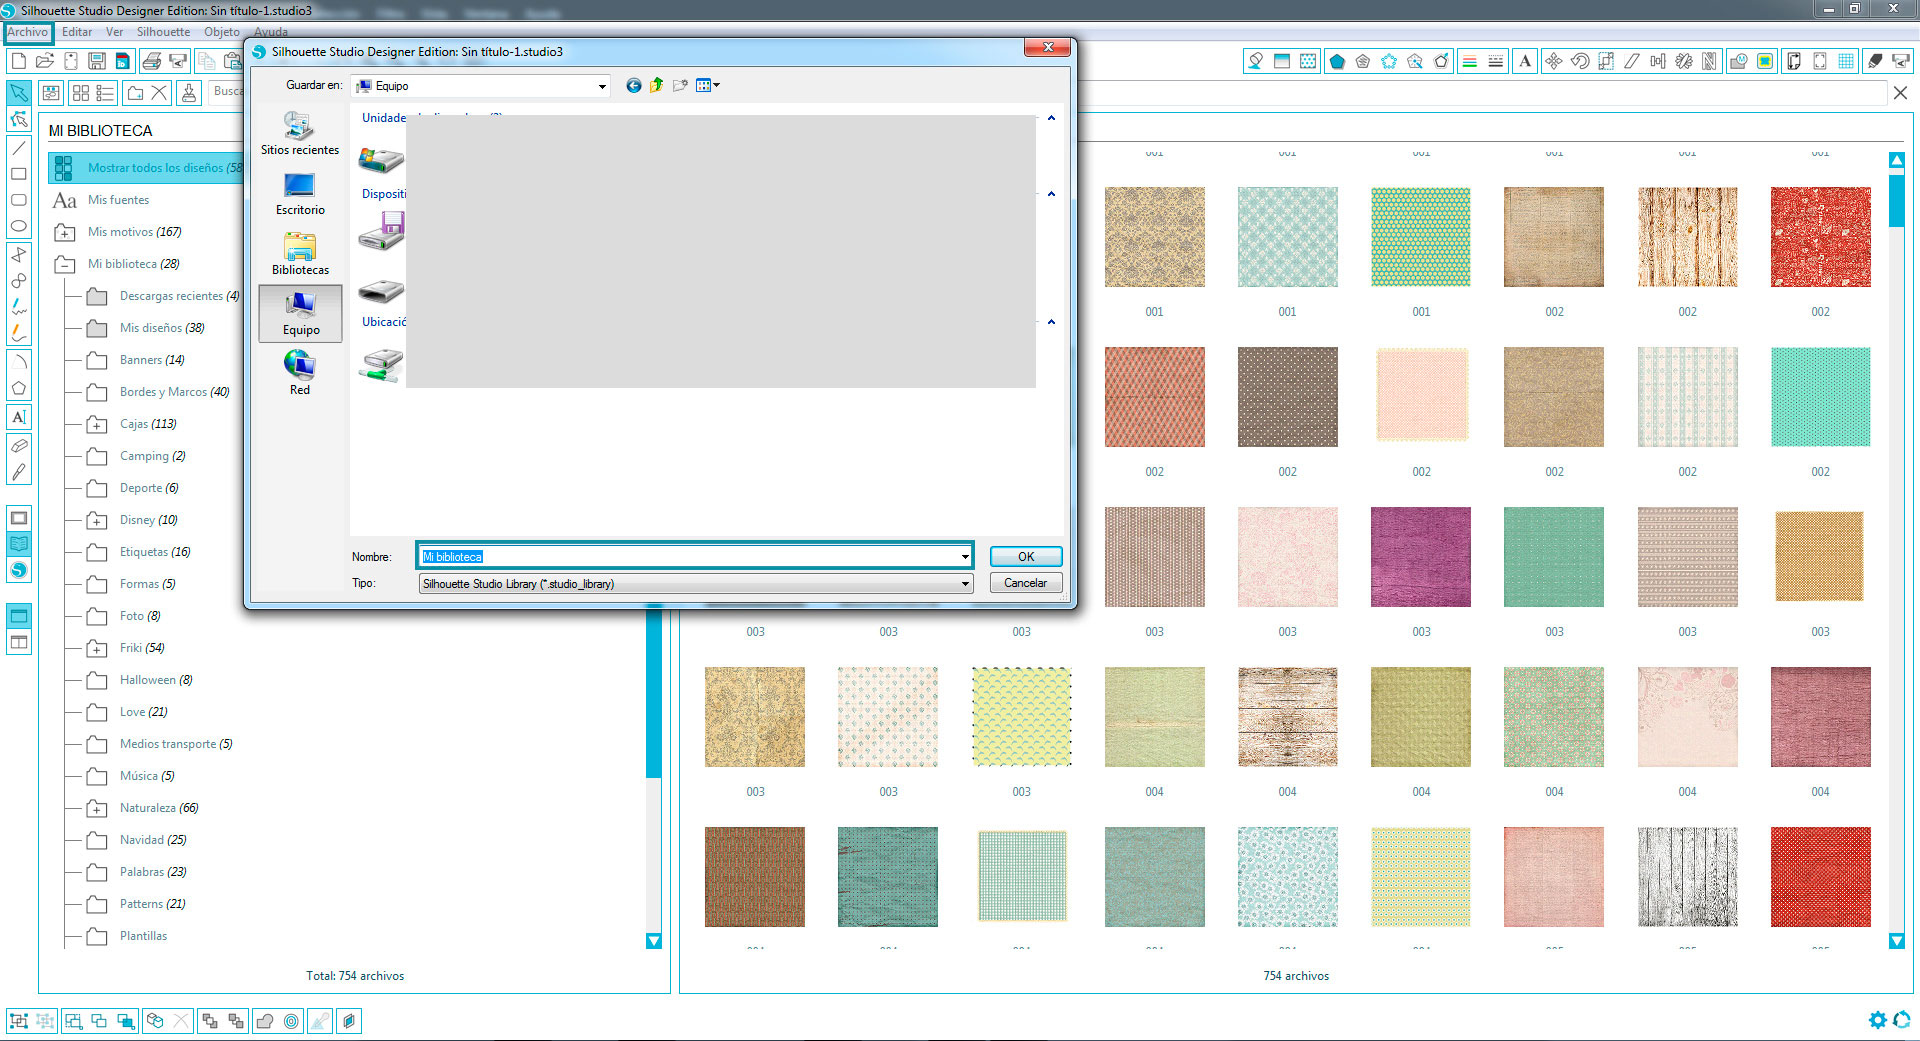
Task: Open the Nombre field dropdown arrow
Action: click(x=965, y=557)
